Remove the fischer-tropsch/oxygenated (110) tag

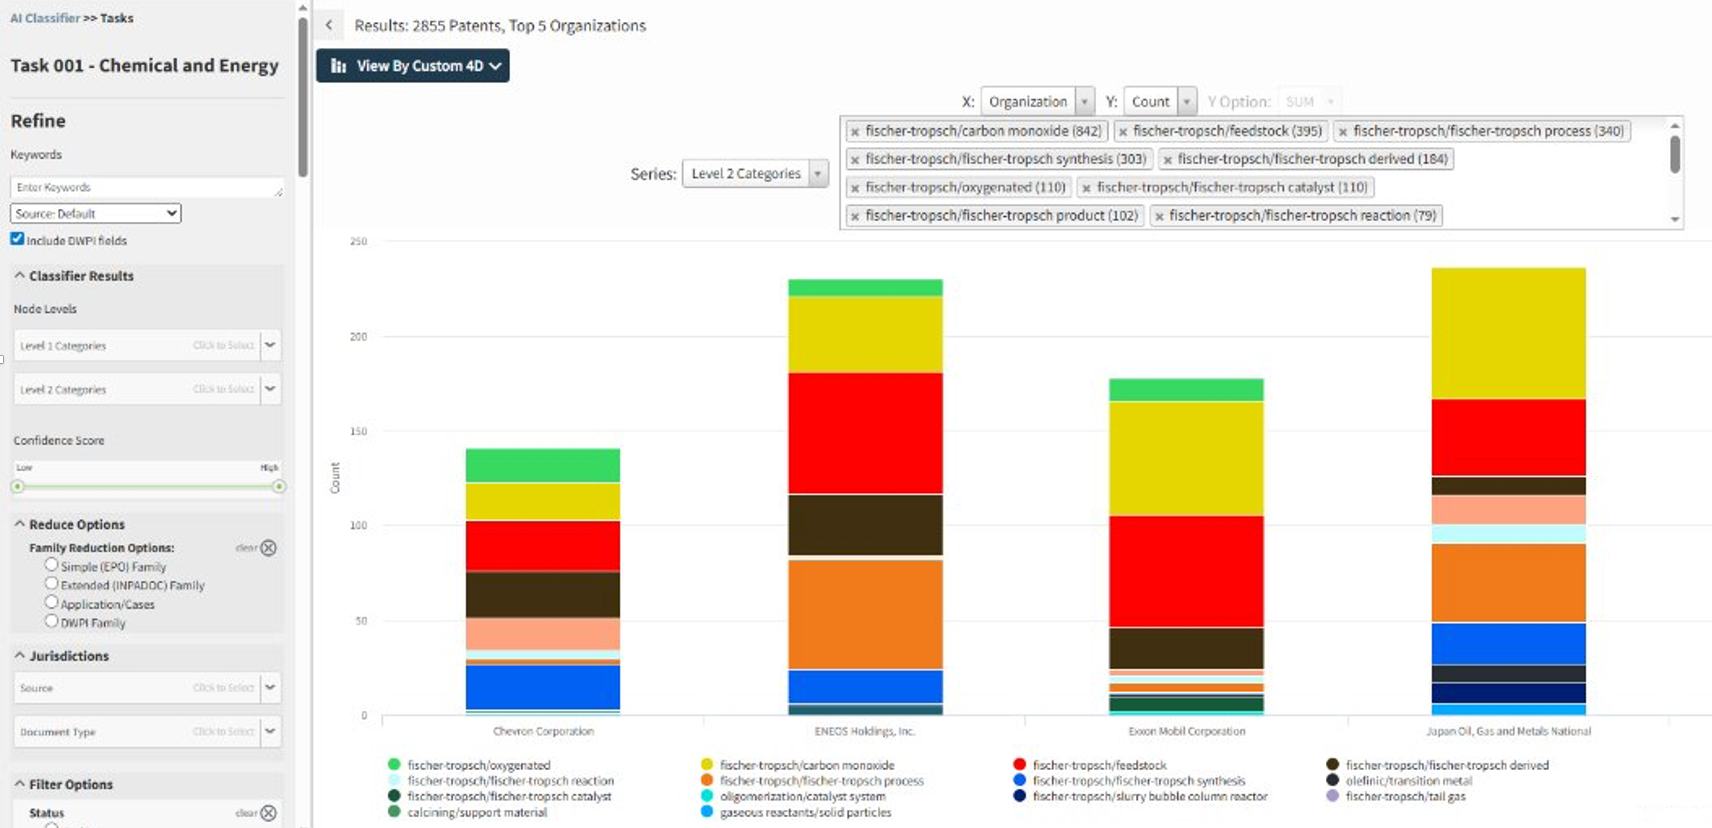(855, 188)
